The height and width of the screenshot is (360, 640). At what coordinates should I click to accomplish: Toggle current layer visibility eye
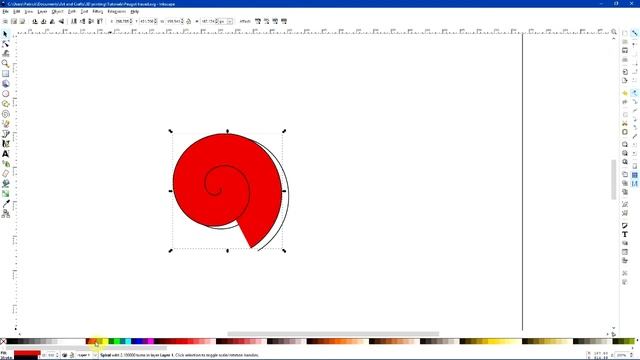coord(64,355)
